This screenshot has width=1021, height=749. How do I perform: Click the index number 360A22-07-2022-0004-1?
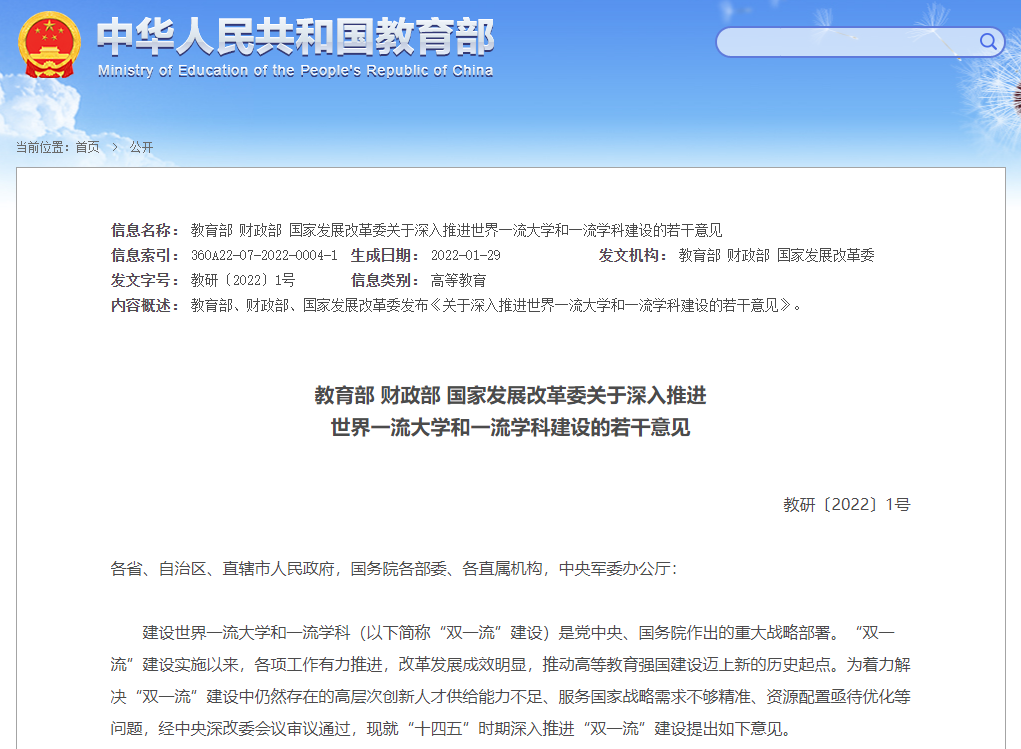(x=264, y=255)
